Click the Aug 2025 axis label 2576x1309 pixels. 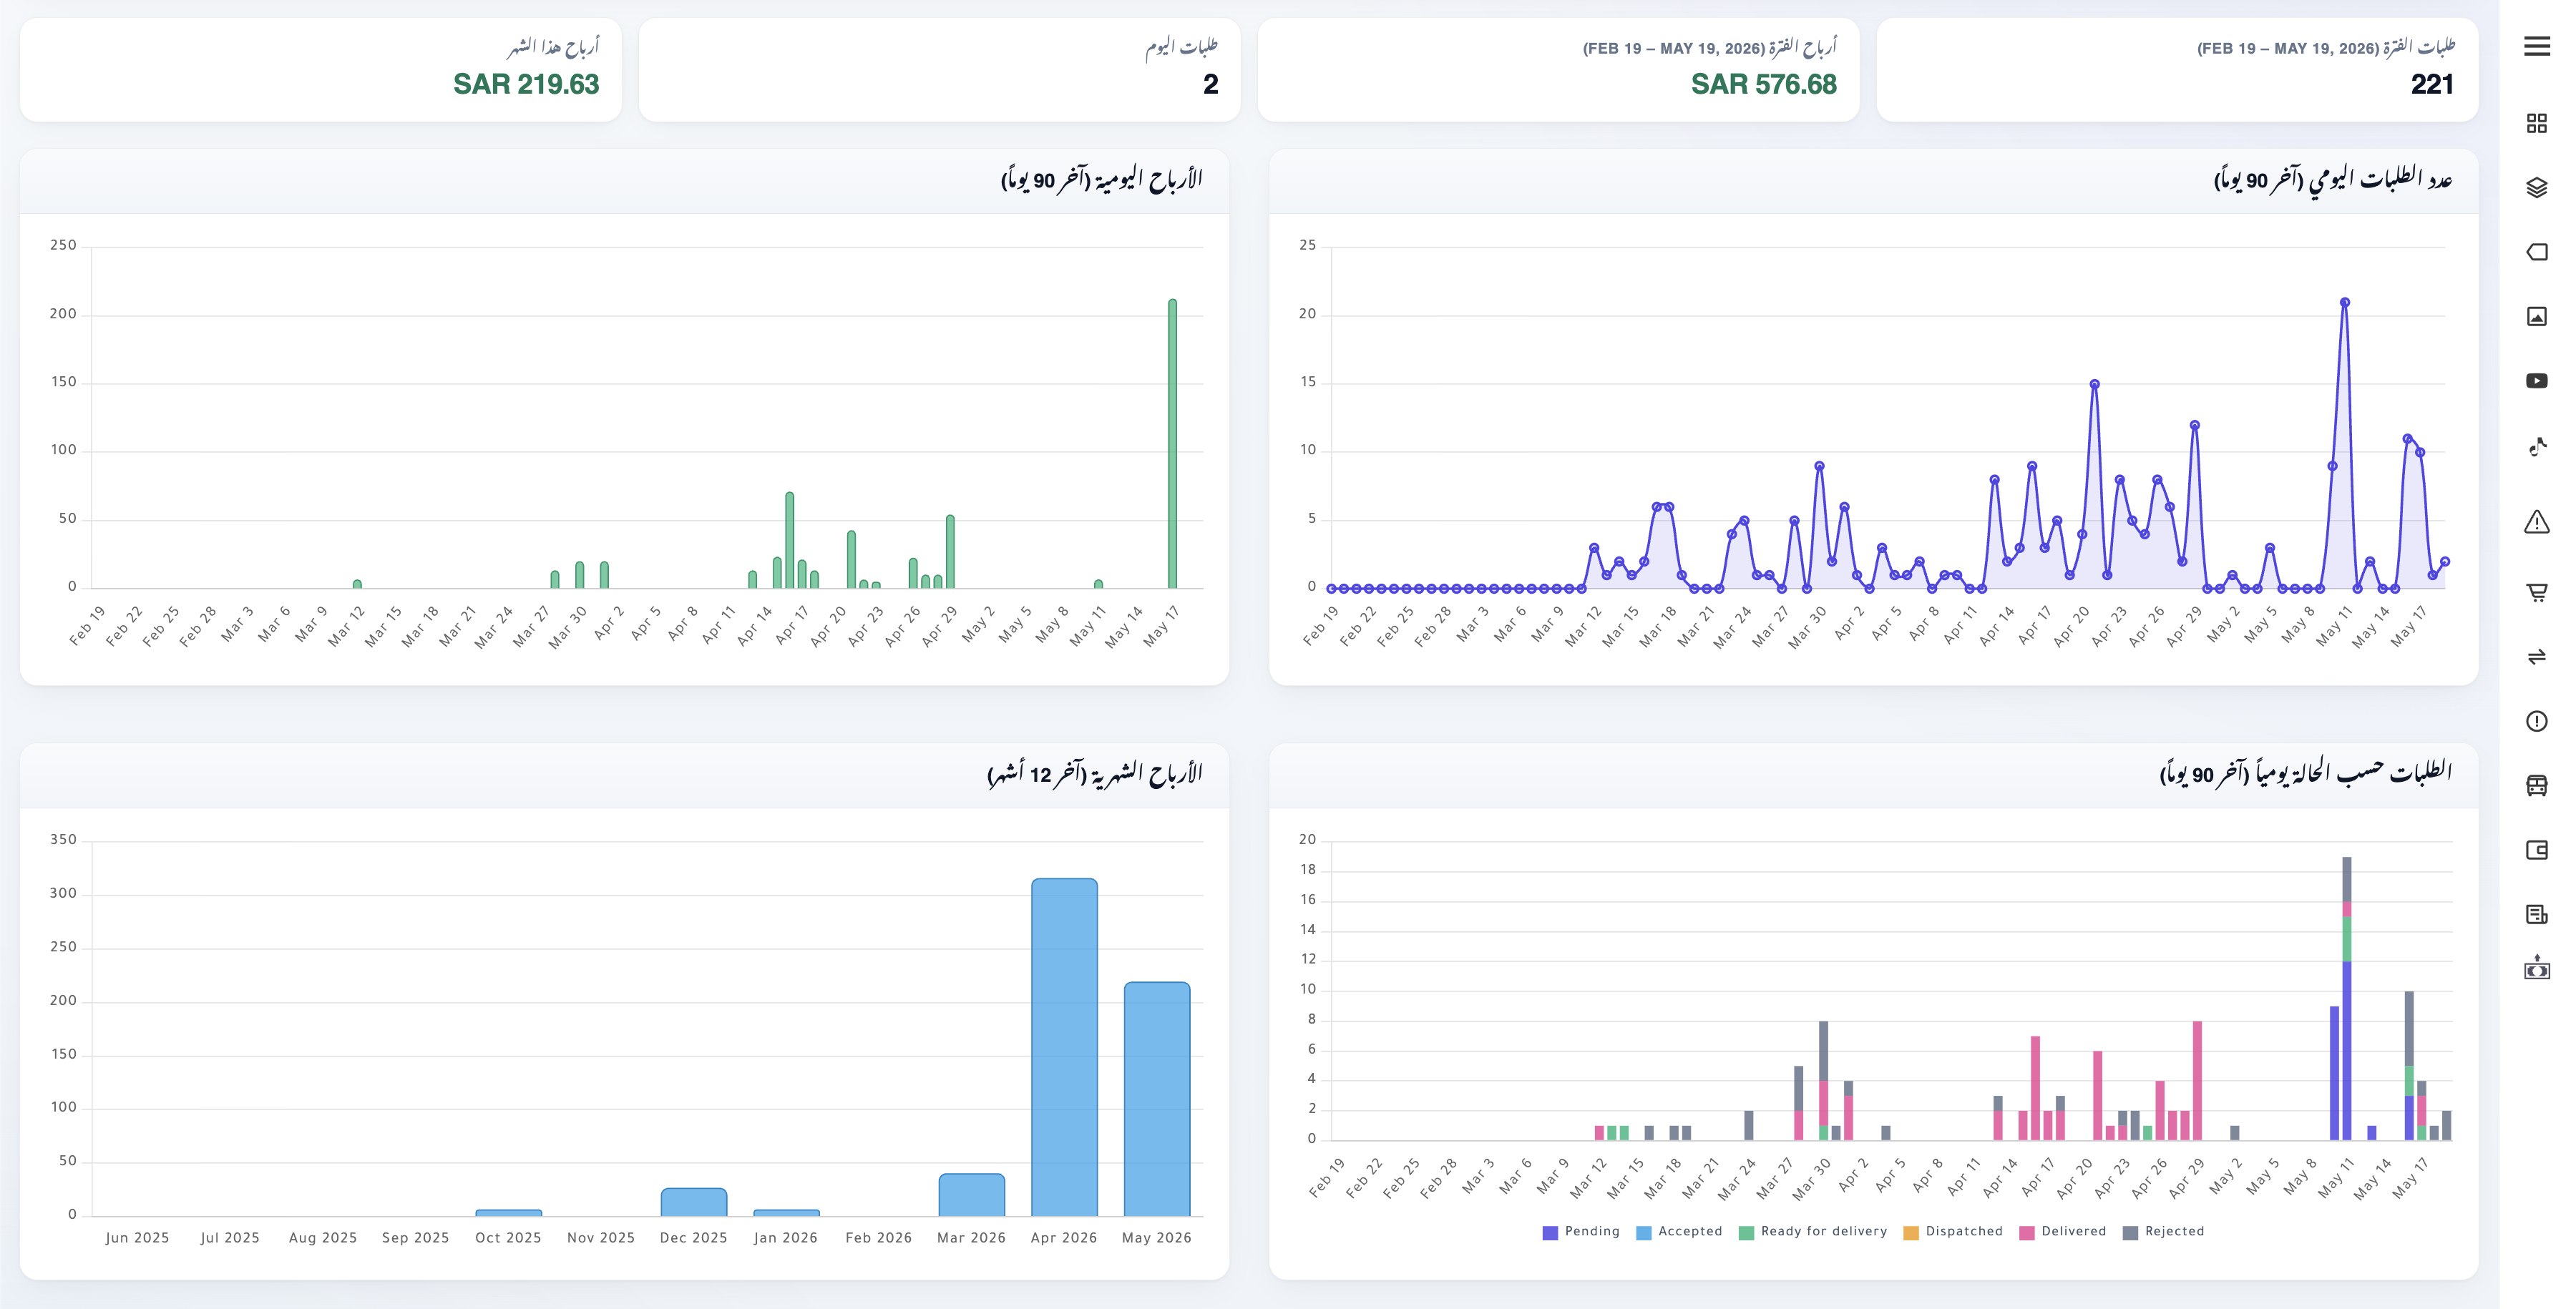pyautogui.click(x=322, y=1238)
